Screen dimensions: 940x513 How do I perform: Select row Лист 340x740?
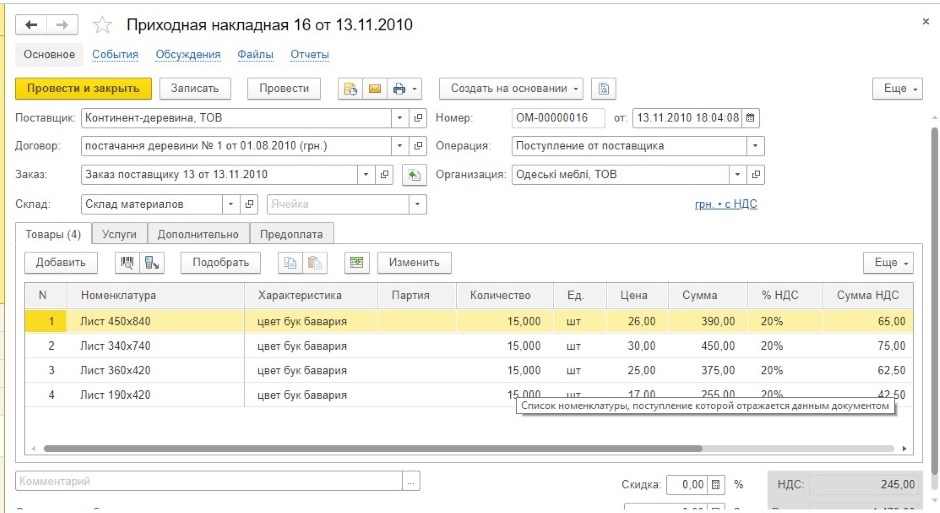(469, 346)
